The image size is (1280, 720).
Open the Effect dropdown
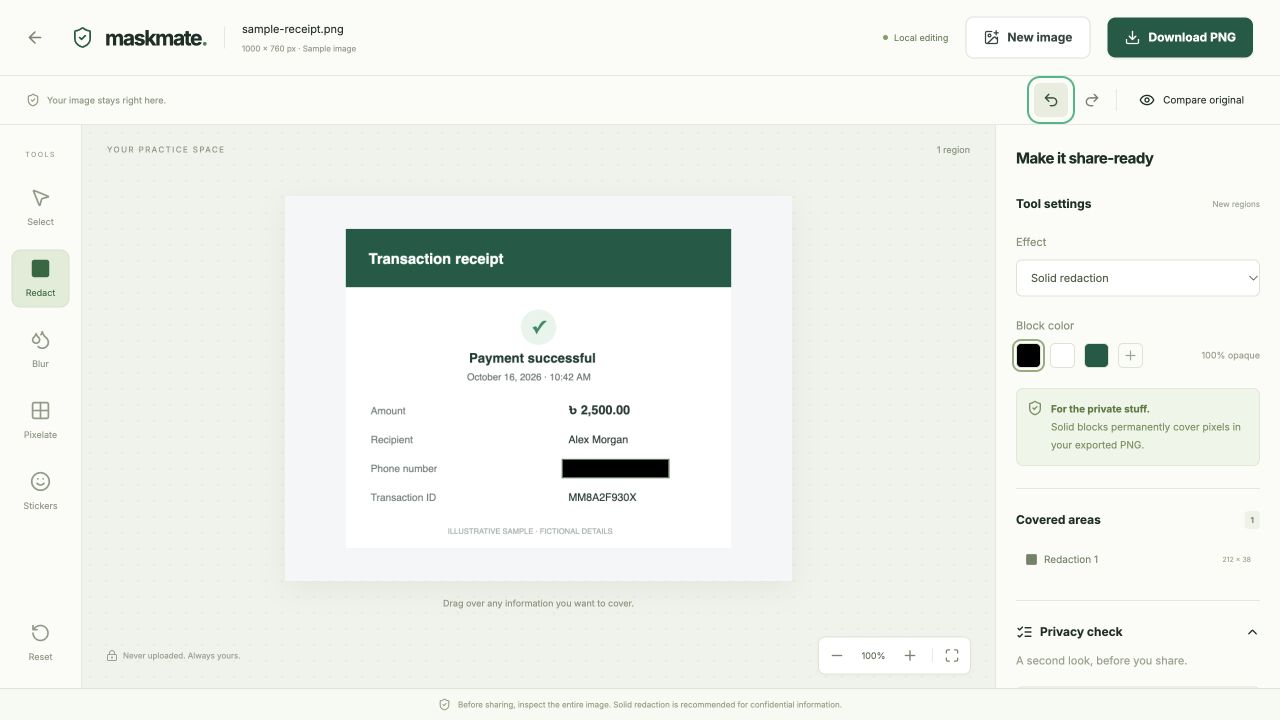click(x=1138, y=278)
